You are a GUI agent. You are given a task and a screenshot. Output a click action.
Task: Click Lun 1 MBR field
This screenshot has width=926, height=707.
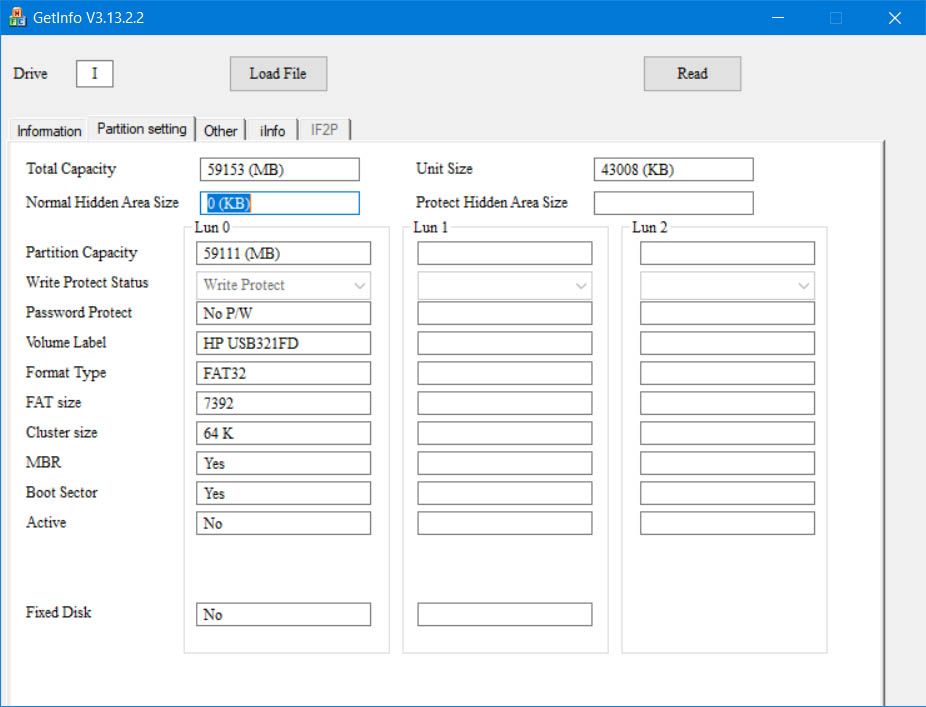coord(504,463)
